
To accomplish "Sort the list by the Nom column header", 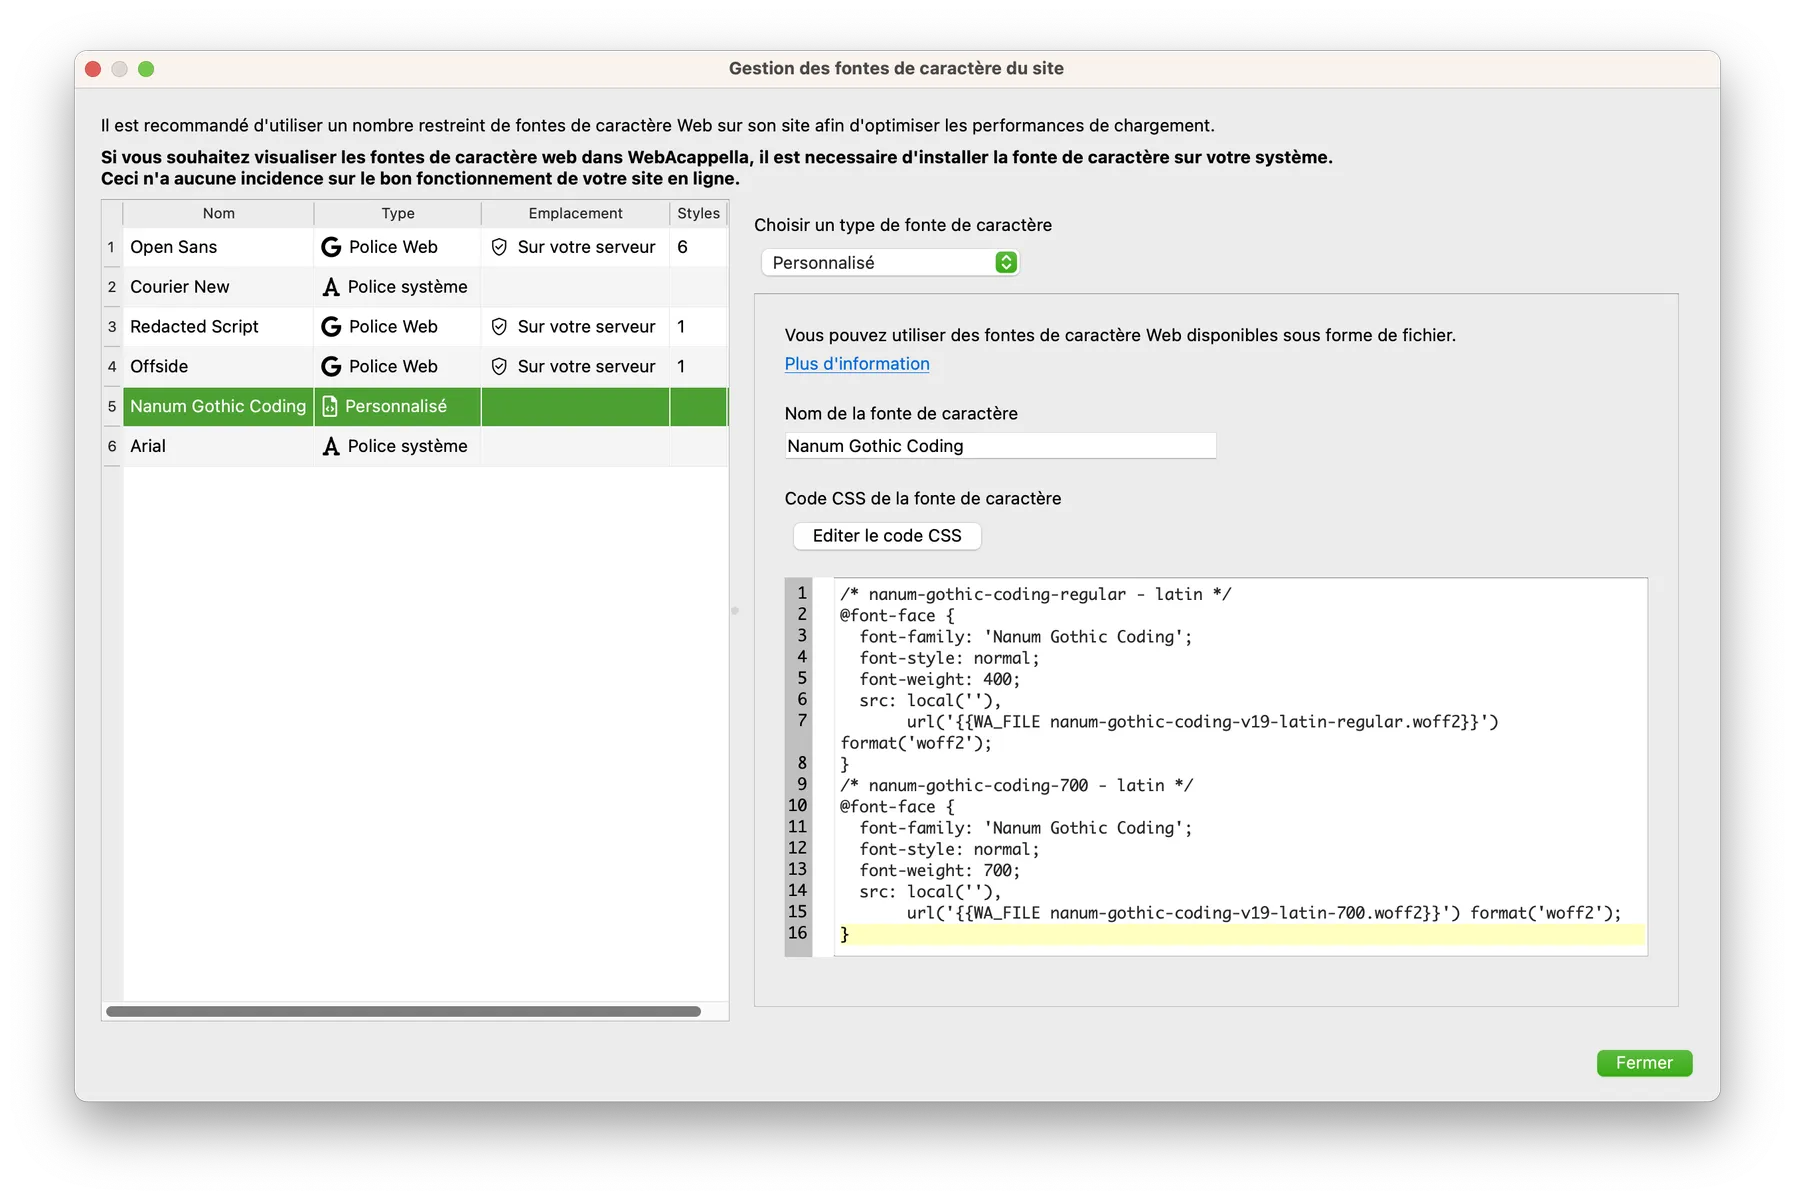I will (x=218, y=213).
